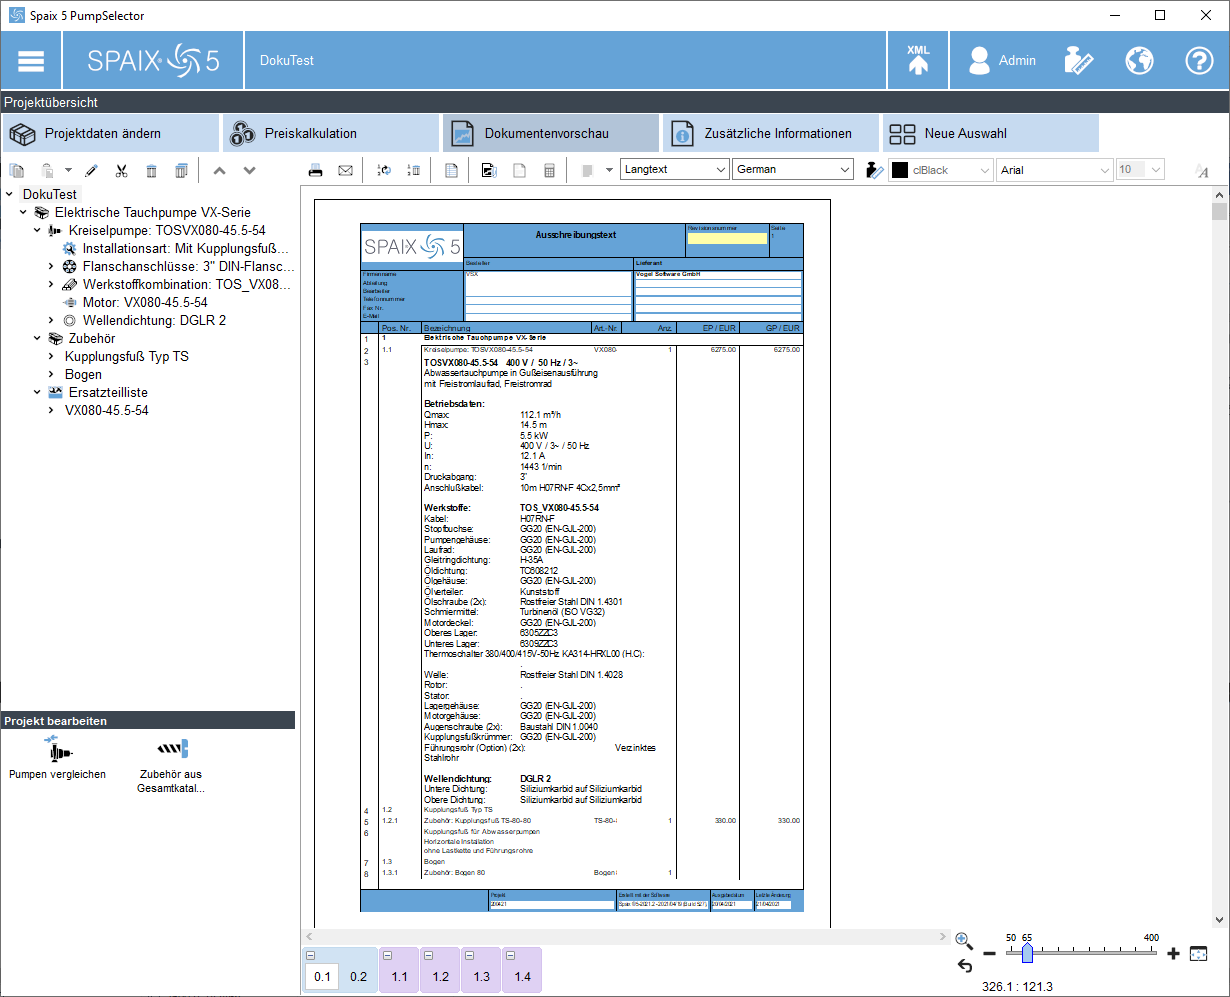Send document via email envelope icon
This screenshot has height=997, width=1230.
(345, 171)
